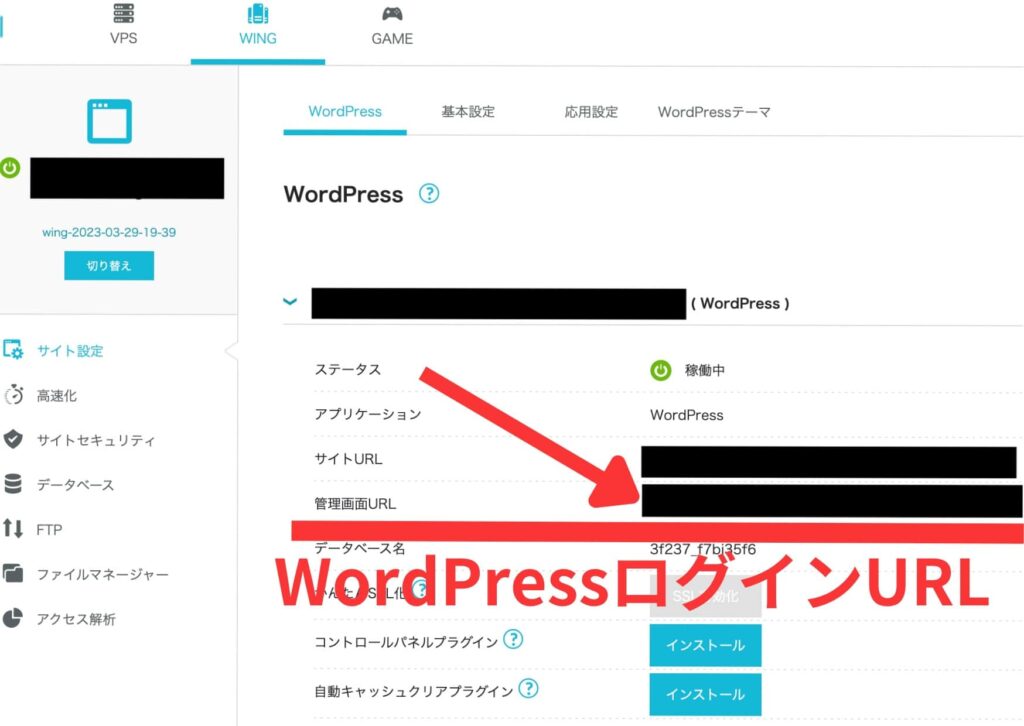The height and width of the screenshot is (726, 1024).
Task: Open アクセス解析 in the sidebar
Action: [76, 619]
